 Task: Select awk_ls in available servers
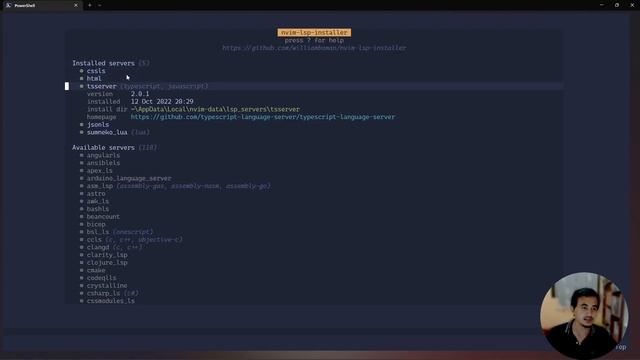click(x=98, y=201)
